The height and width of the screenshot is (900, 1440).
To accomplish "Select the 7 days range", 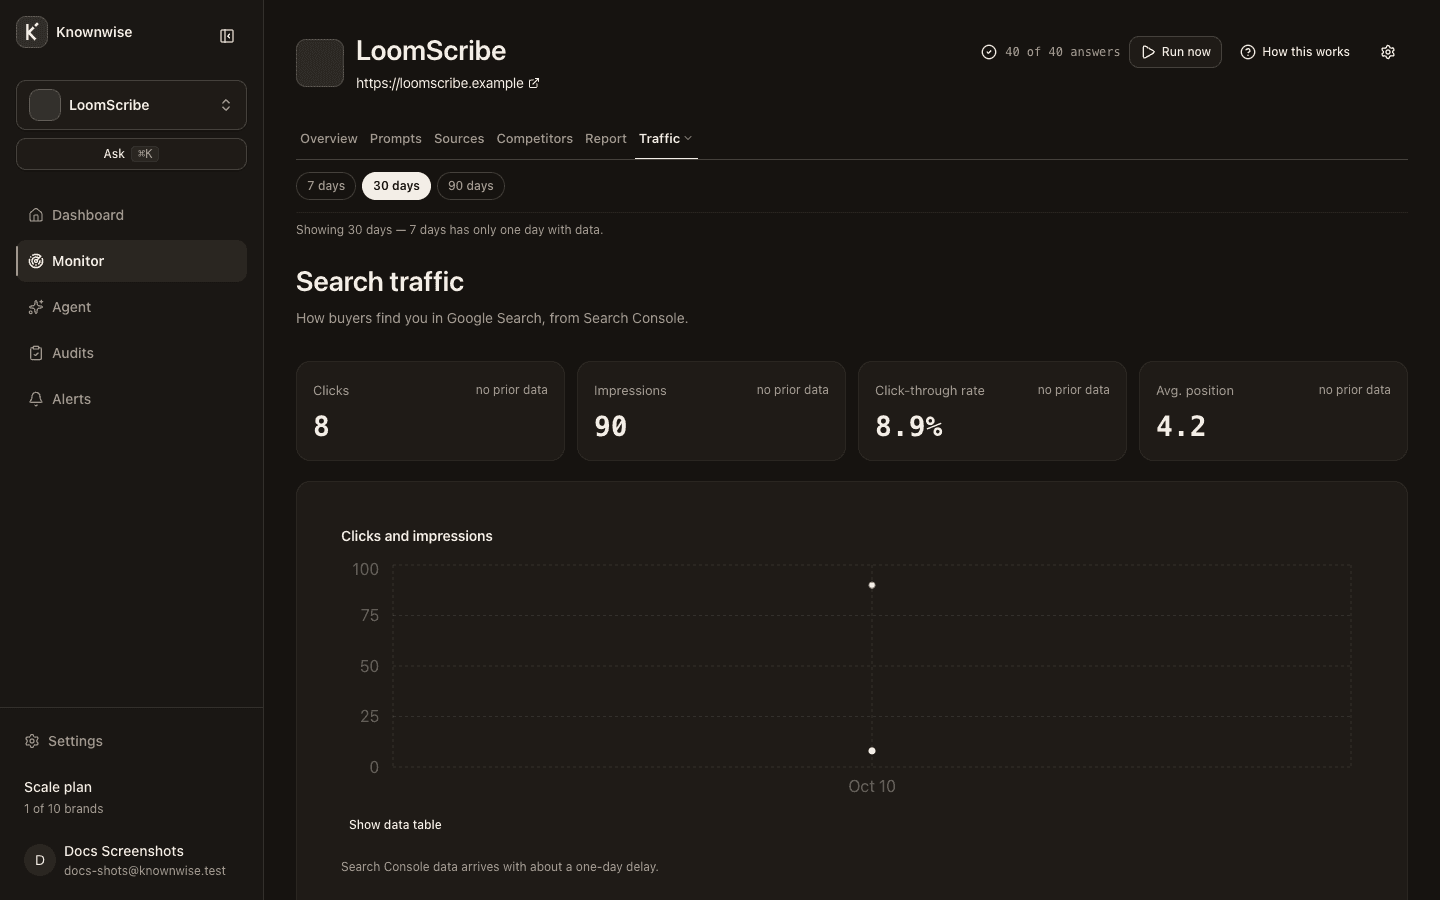I will (x=326, y=186).
